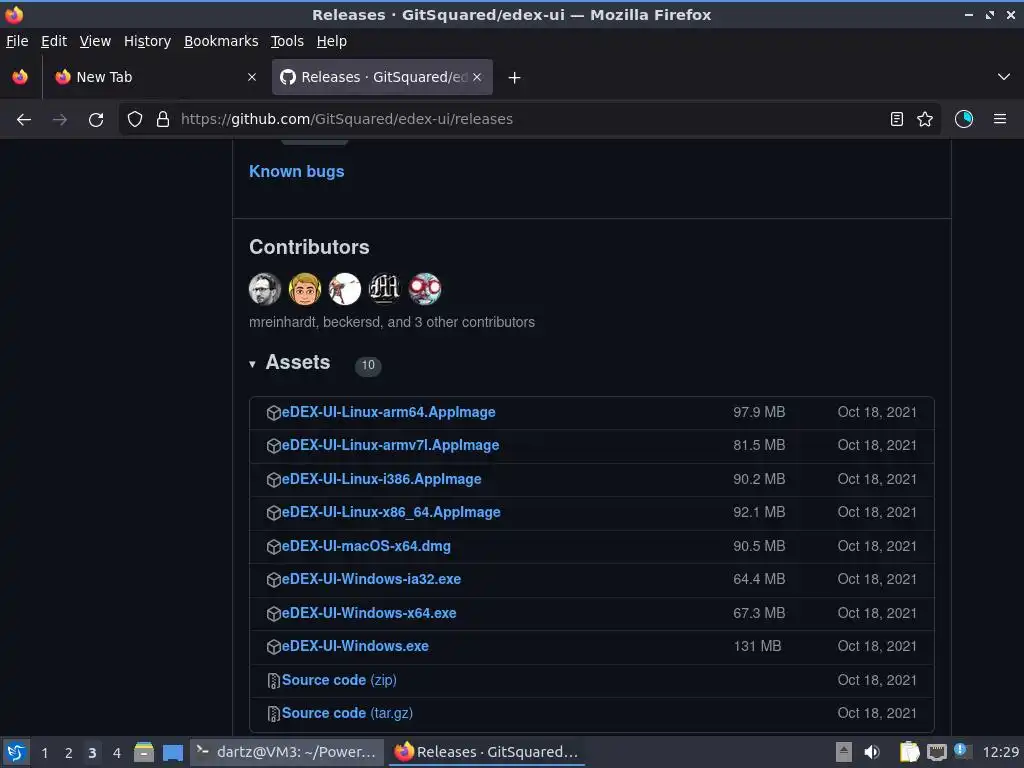Click package icon beside eDEX-UI-Windows.exe
The image size is (1024, 768).
pyautogui.click(x=274, y=647)
